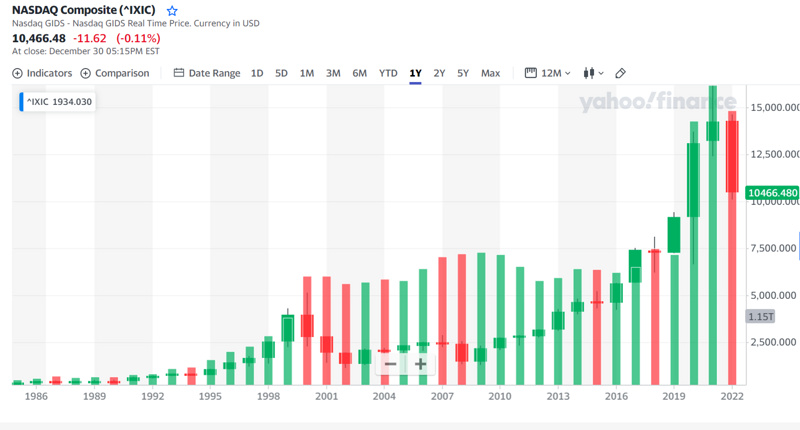Click the 1.15T volume label

point(761,317)
